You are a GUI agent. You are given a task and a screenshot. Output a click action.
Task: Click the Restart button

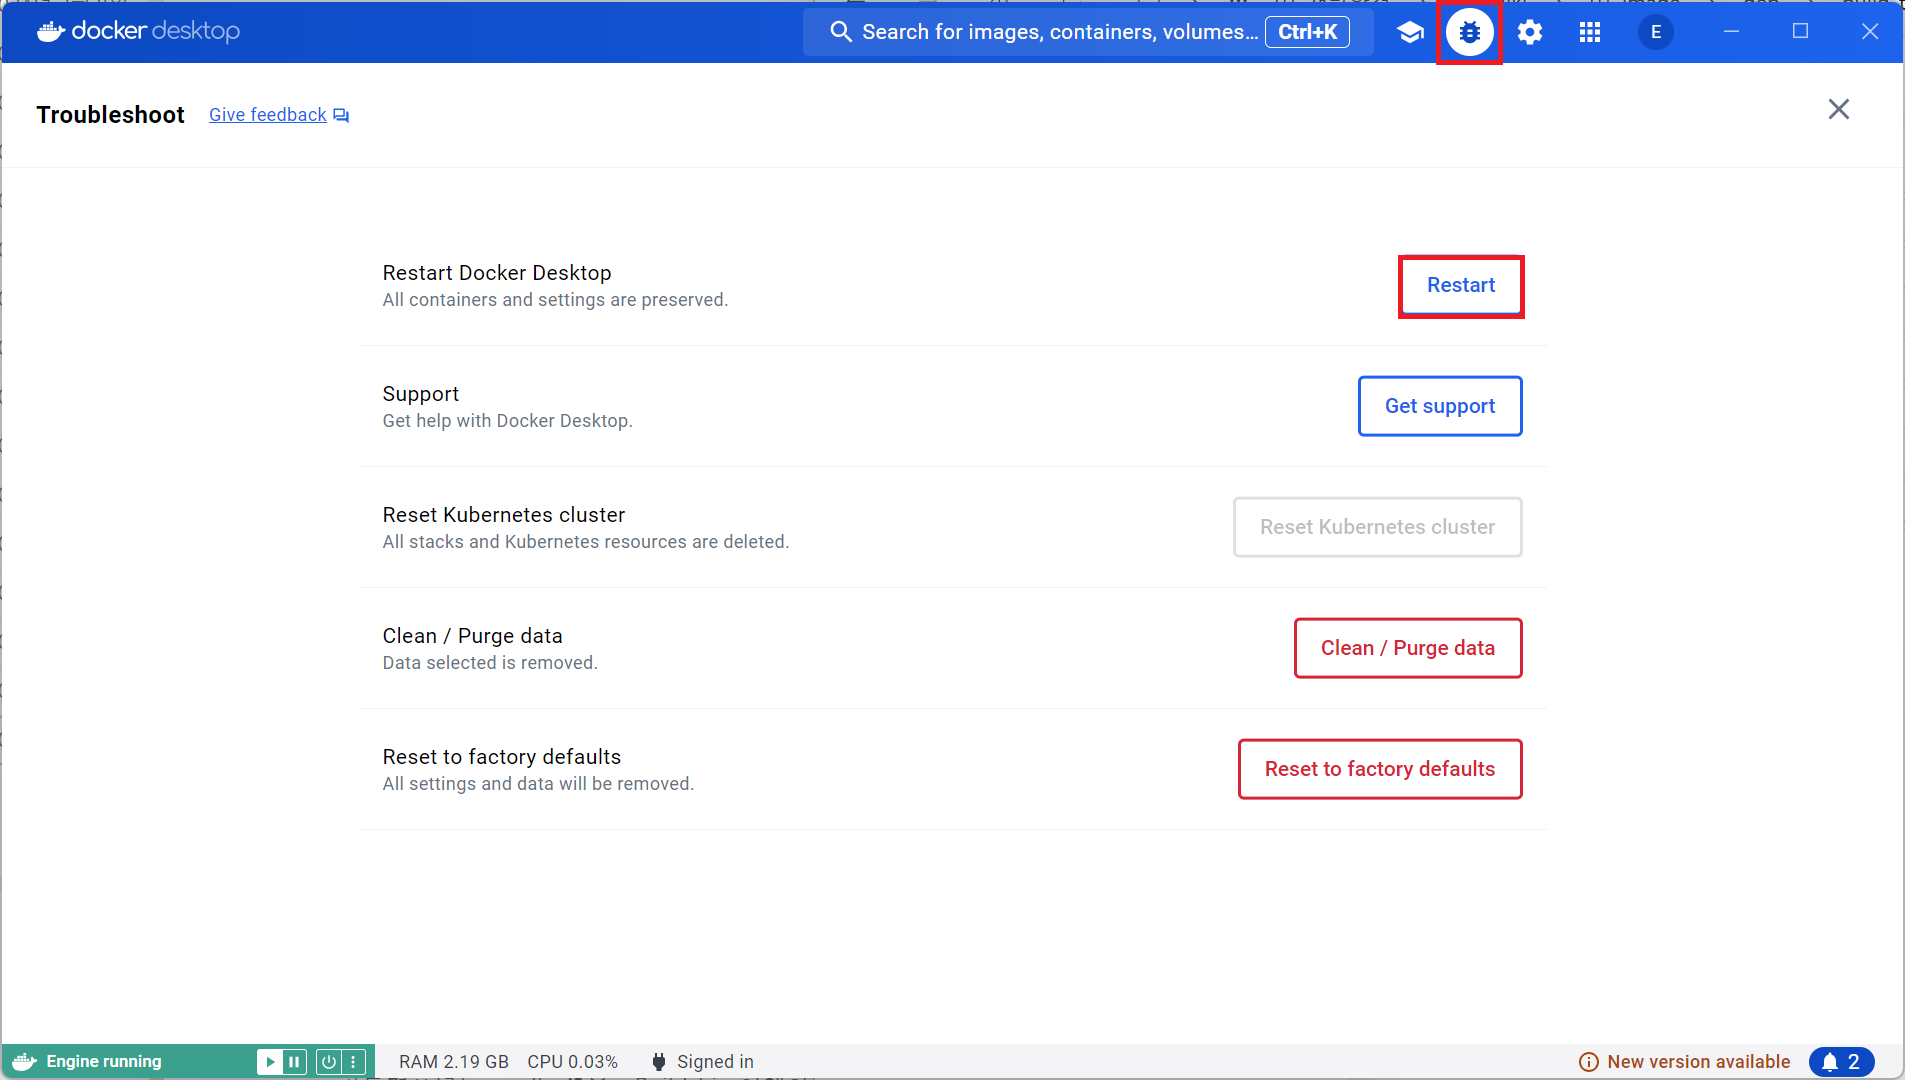point(1460,286)
